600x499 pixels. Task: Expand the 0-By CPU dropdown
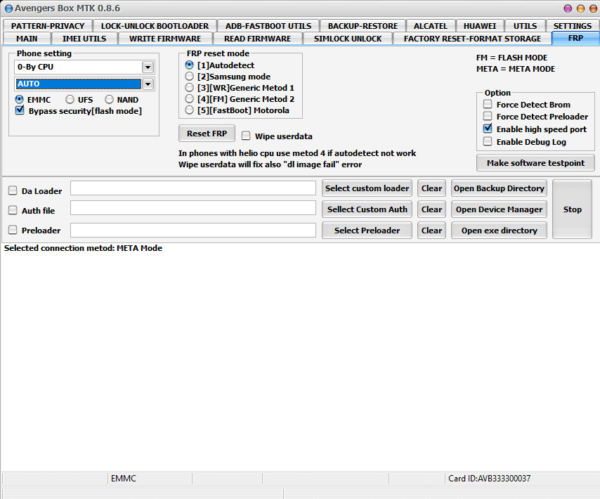coord(148,67)
